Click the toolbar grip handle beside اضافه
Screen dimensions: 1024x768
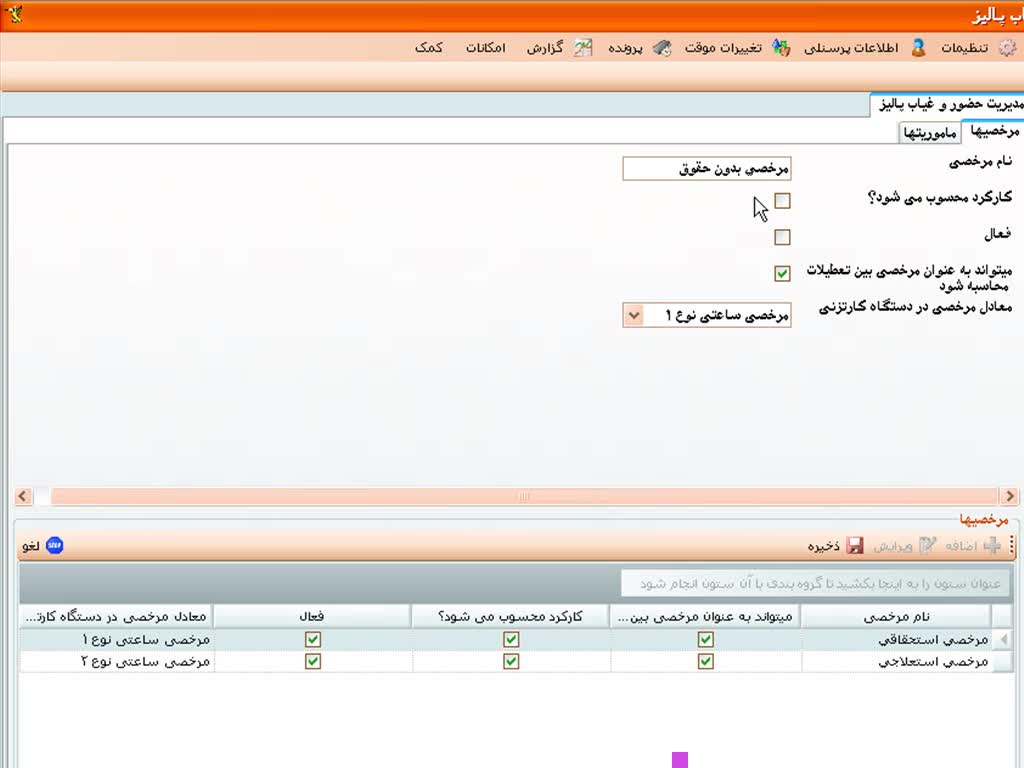tap(1012, 545)
